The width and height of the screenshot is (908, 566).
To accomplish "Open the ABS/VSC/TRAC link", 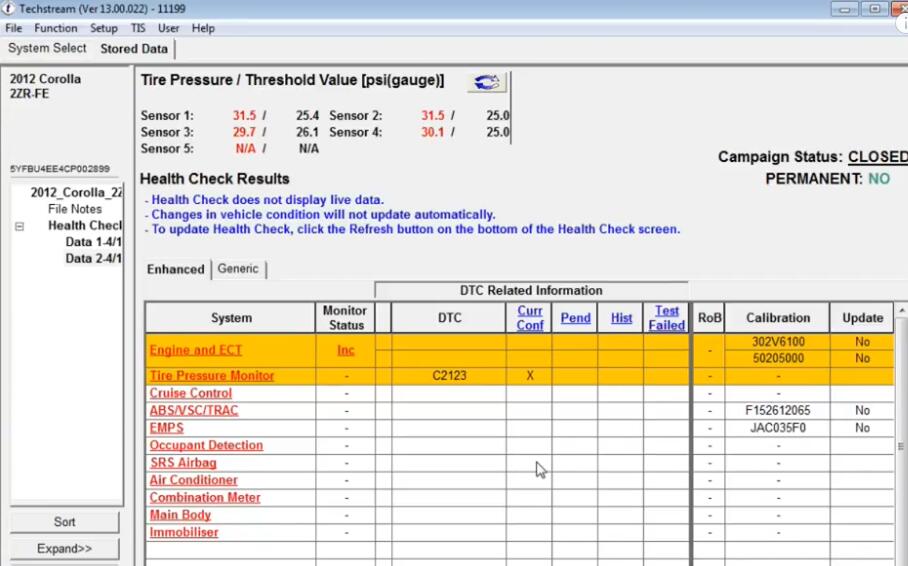I will pos(194,410).
